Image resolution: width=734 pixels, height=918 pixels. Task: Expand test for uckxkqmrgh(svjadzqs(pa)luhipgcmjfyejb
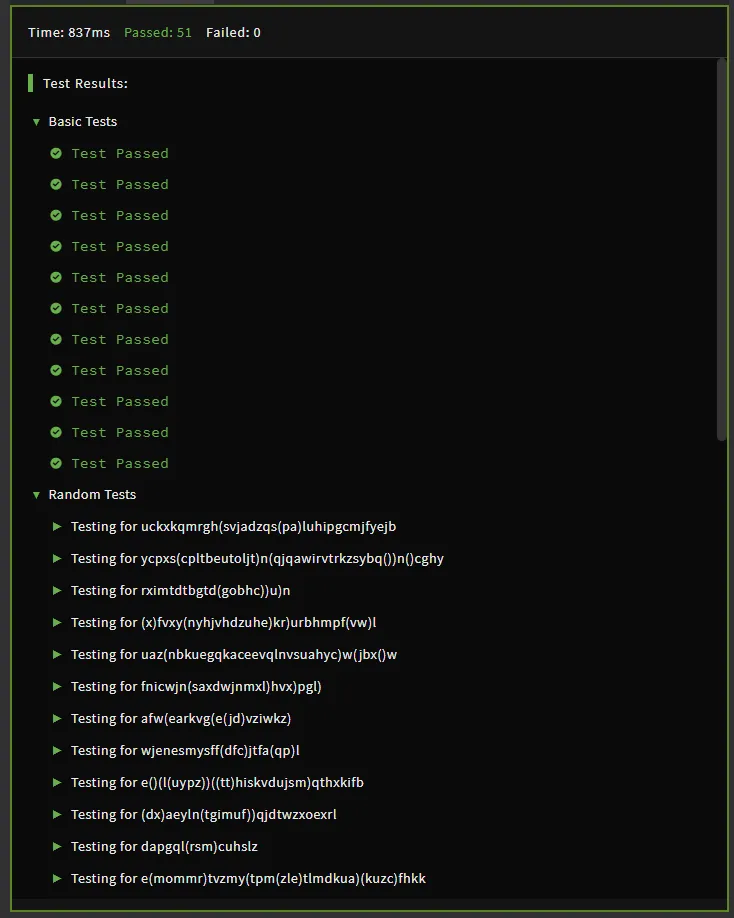click(x=57, y=526)
